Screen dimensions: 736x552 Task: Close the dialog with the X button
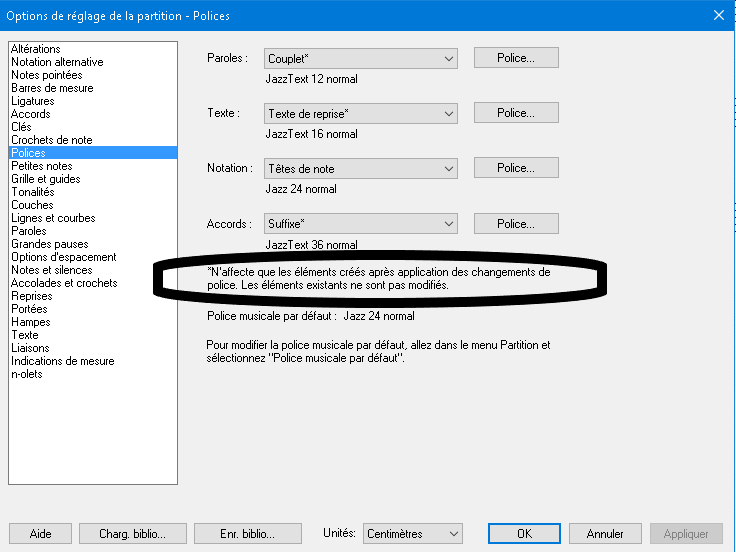pyautogui.click(x=718, y=14)
